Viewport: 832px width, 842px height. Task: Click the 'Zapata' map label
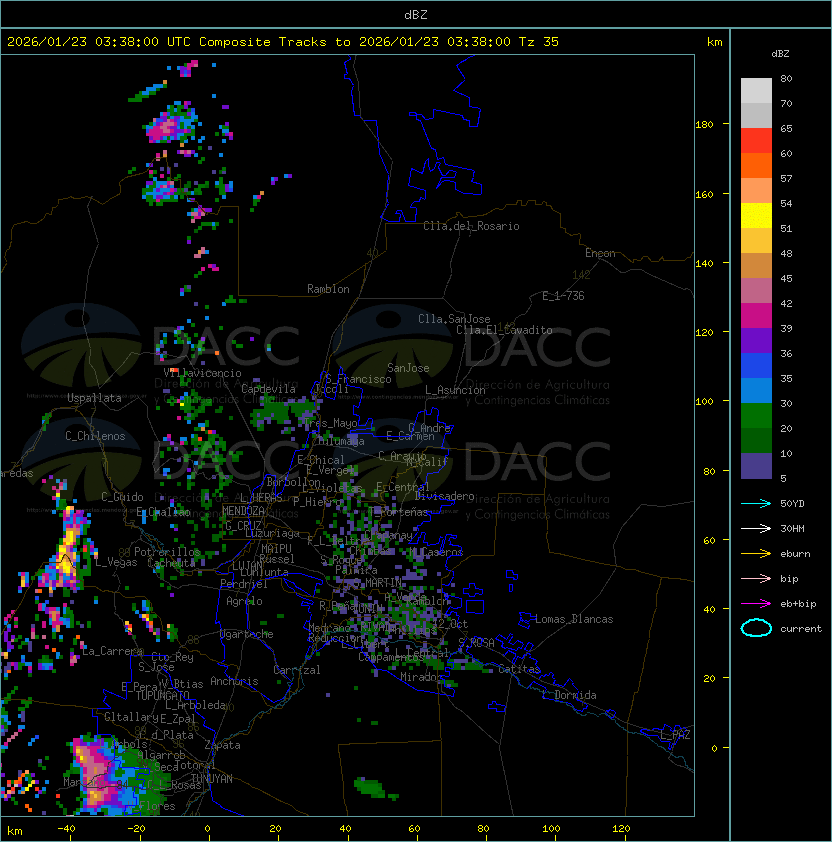pyautogui.click(x=222, y=745)
